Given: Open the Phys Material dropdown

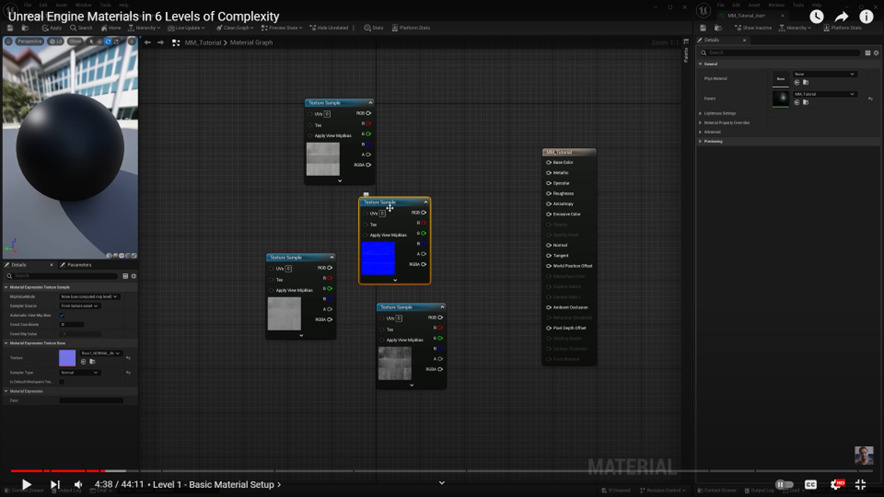Looking at the screenshot, I should point(824,74).
